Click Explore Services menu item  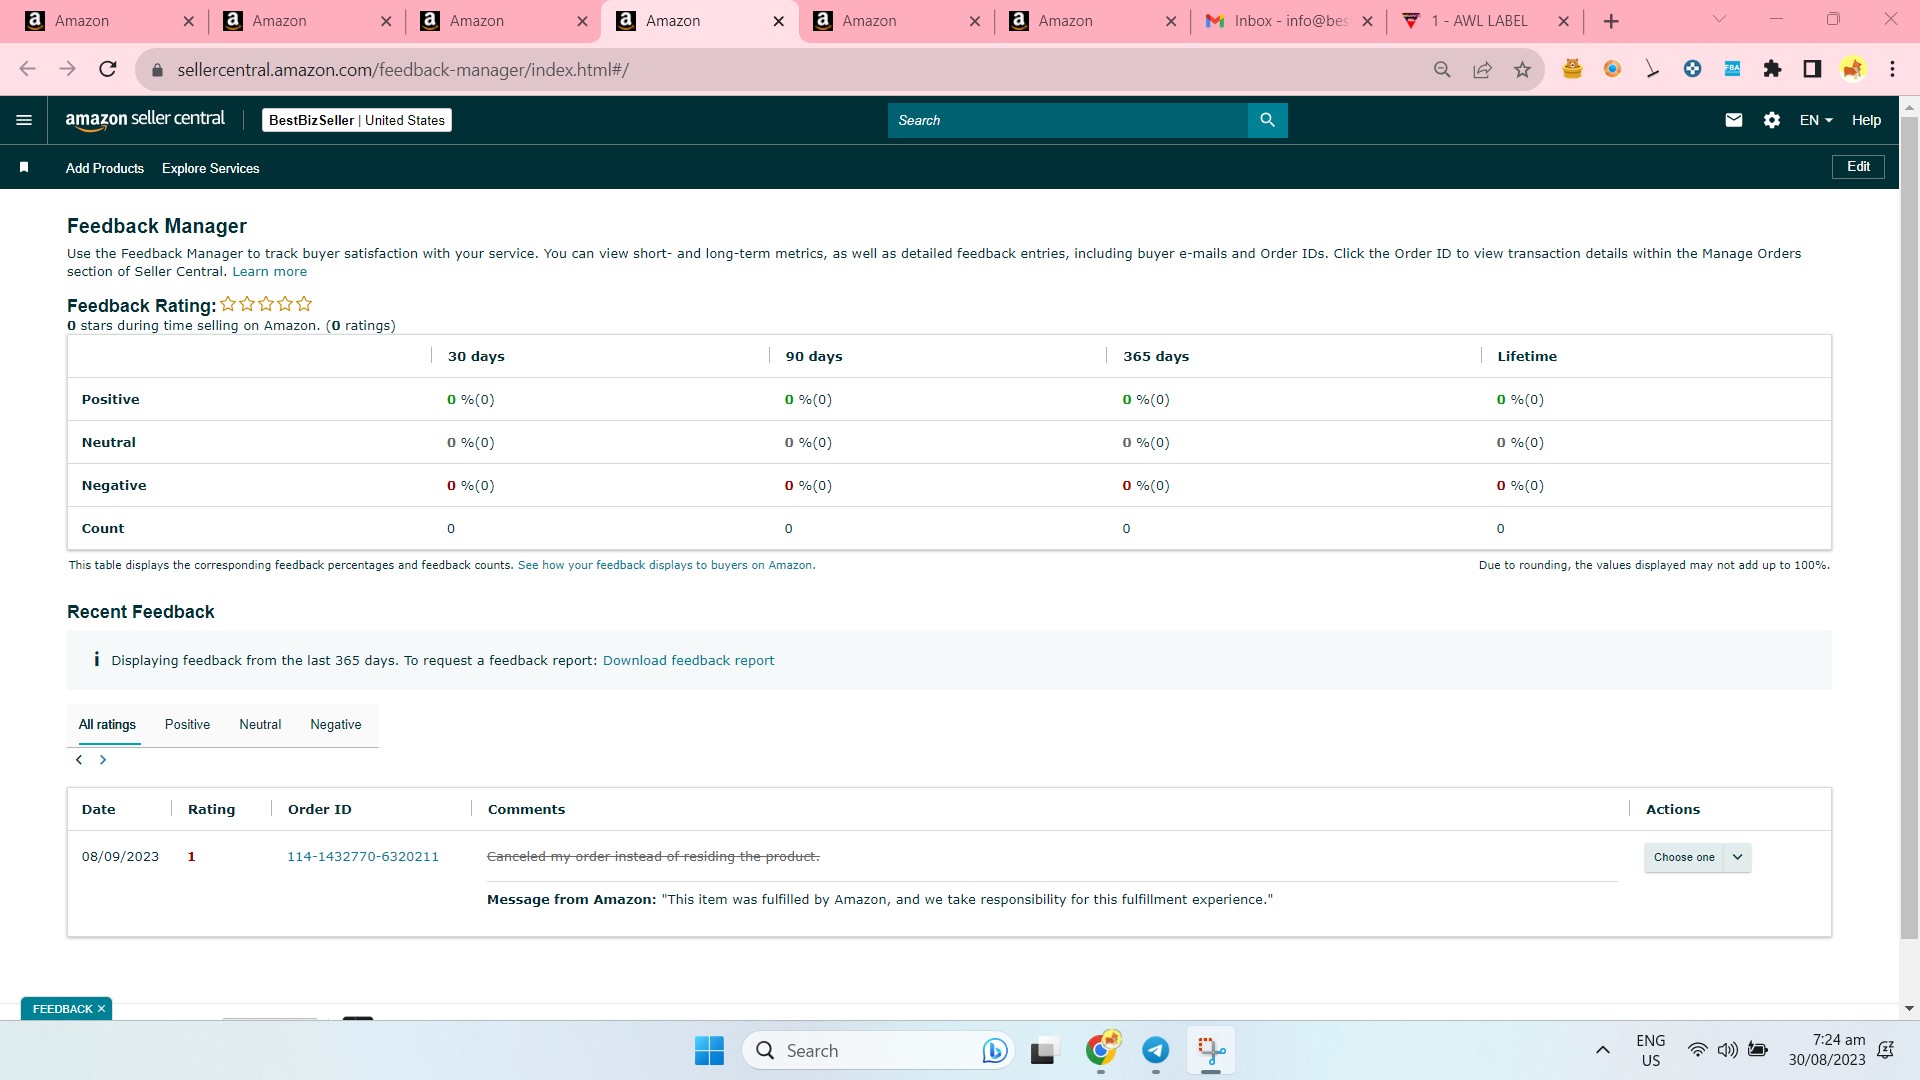coord(211,168)
